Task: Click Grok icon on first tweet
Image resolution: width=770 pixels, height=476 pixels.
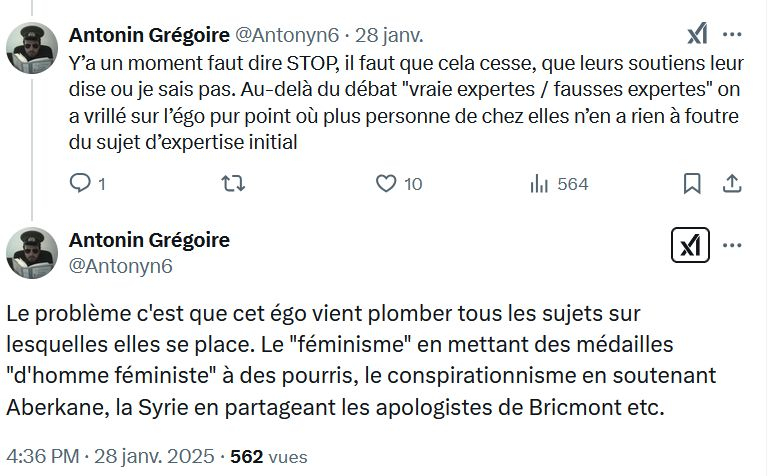Action: 697,34
